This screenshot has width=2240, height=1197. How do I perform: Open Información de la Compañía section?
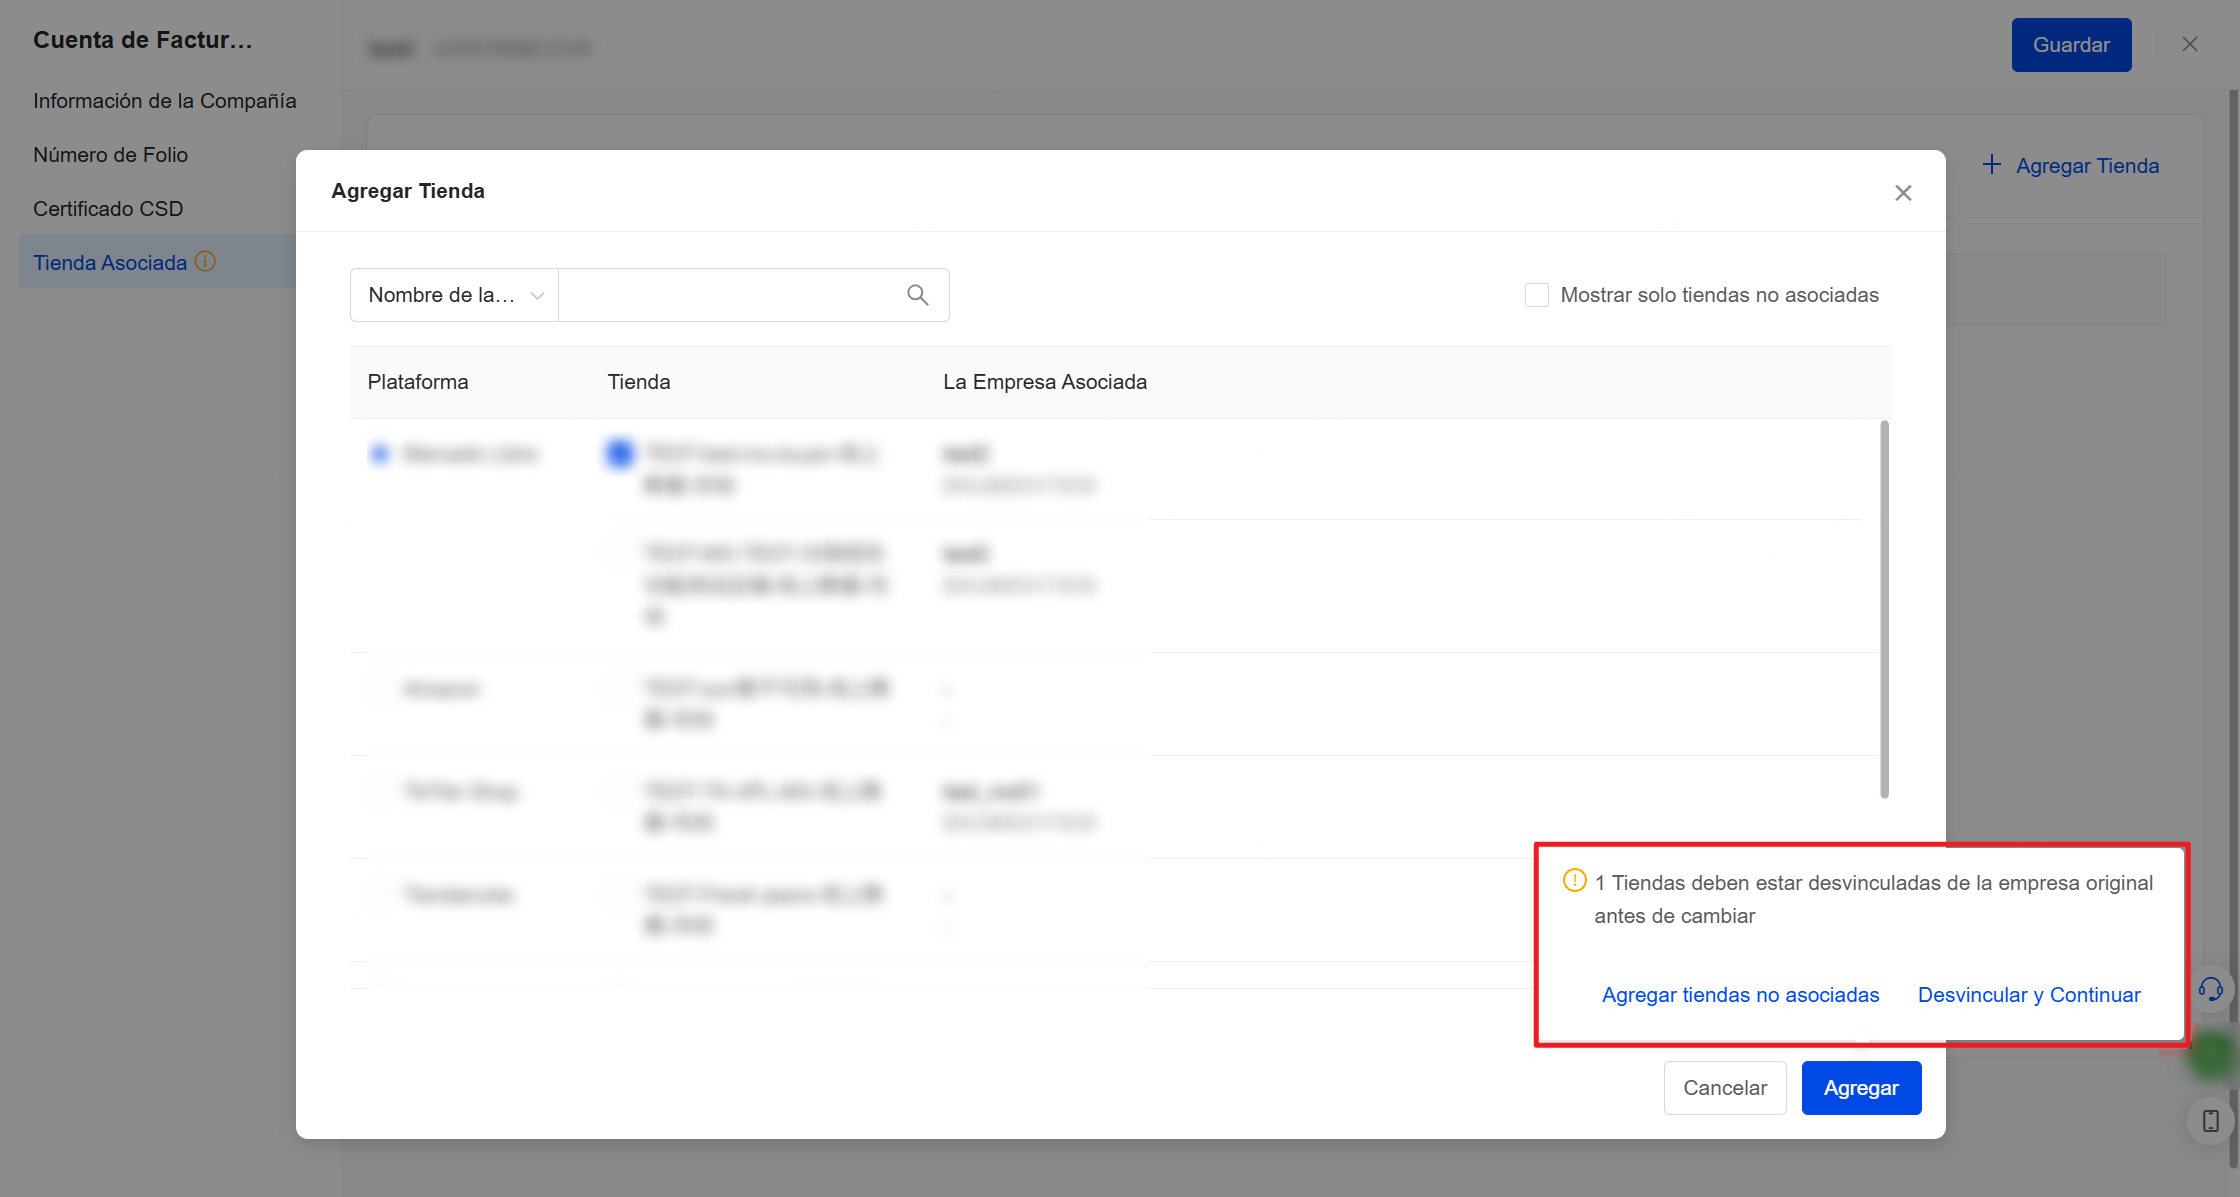165,101
